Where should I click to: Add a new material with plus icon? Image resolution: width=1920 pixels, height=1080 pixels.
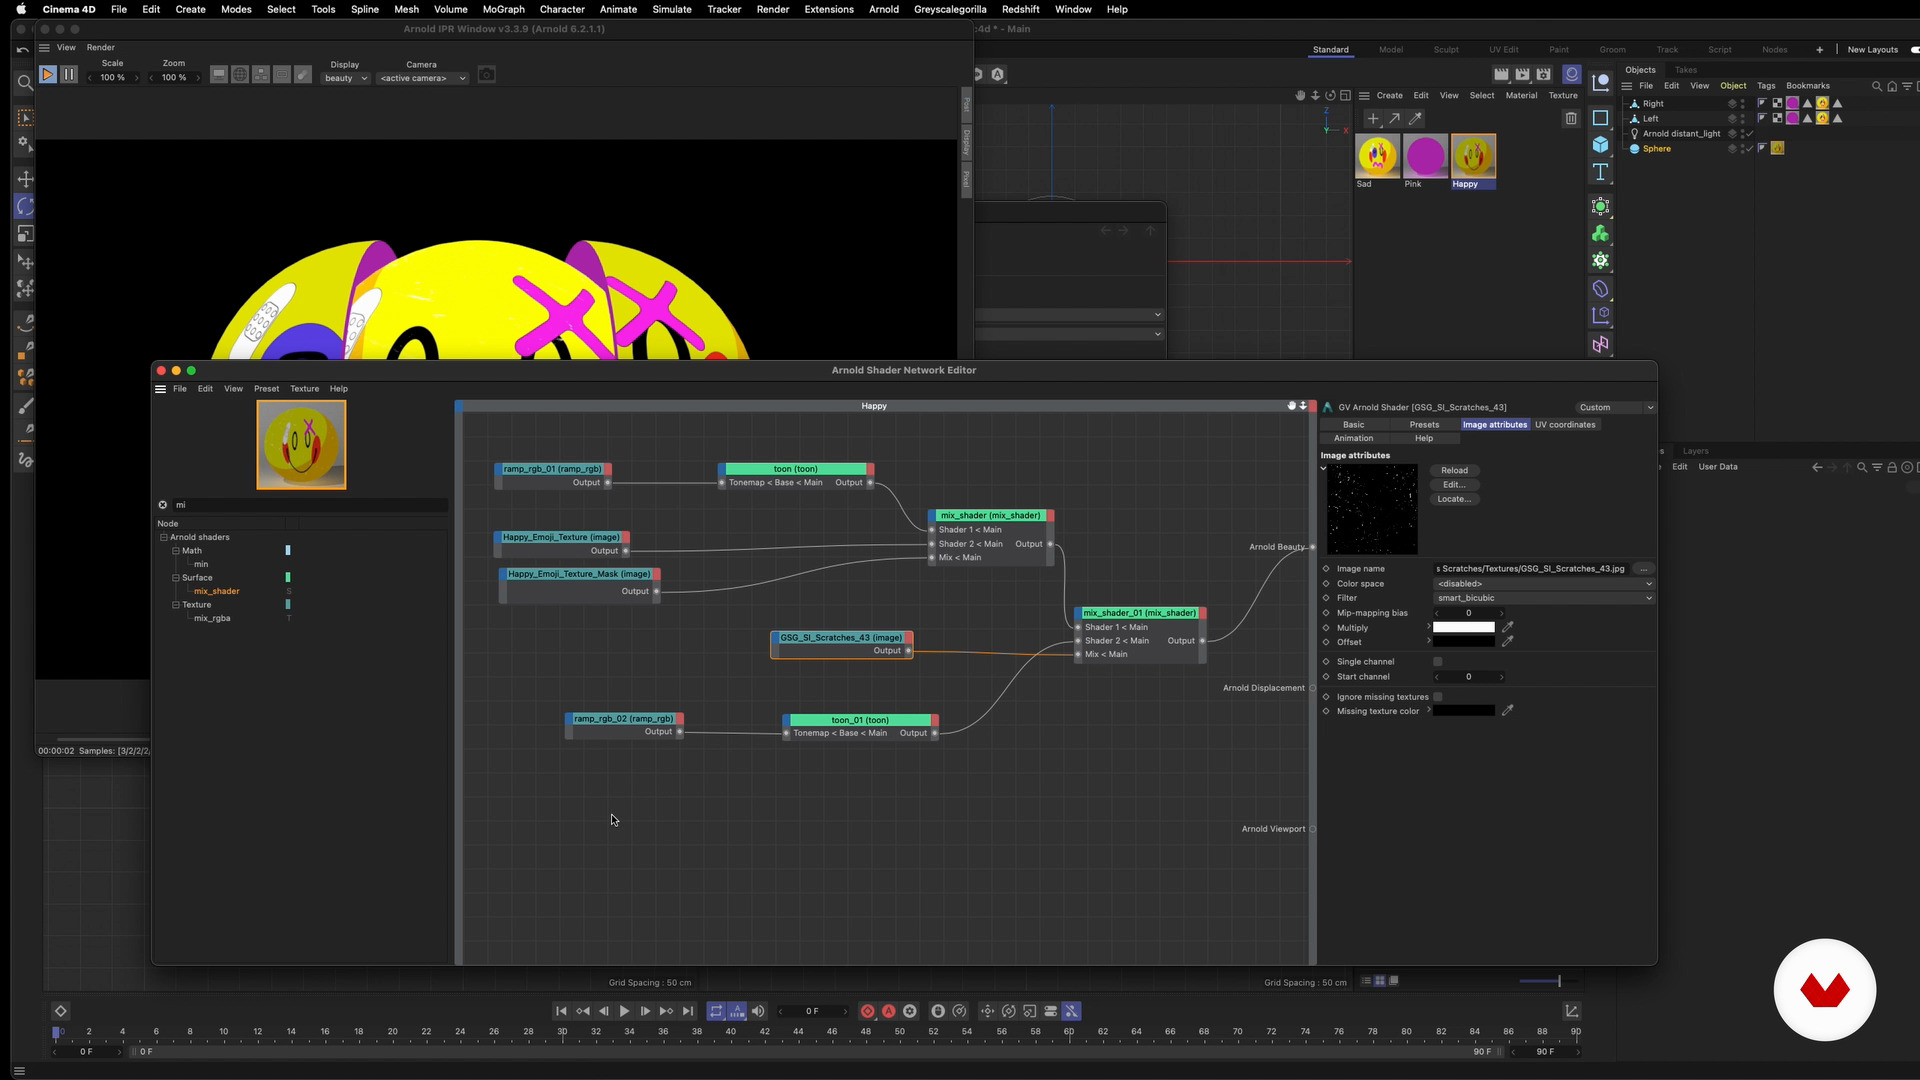pyautogui.click(x=1373, y=119)
